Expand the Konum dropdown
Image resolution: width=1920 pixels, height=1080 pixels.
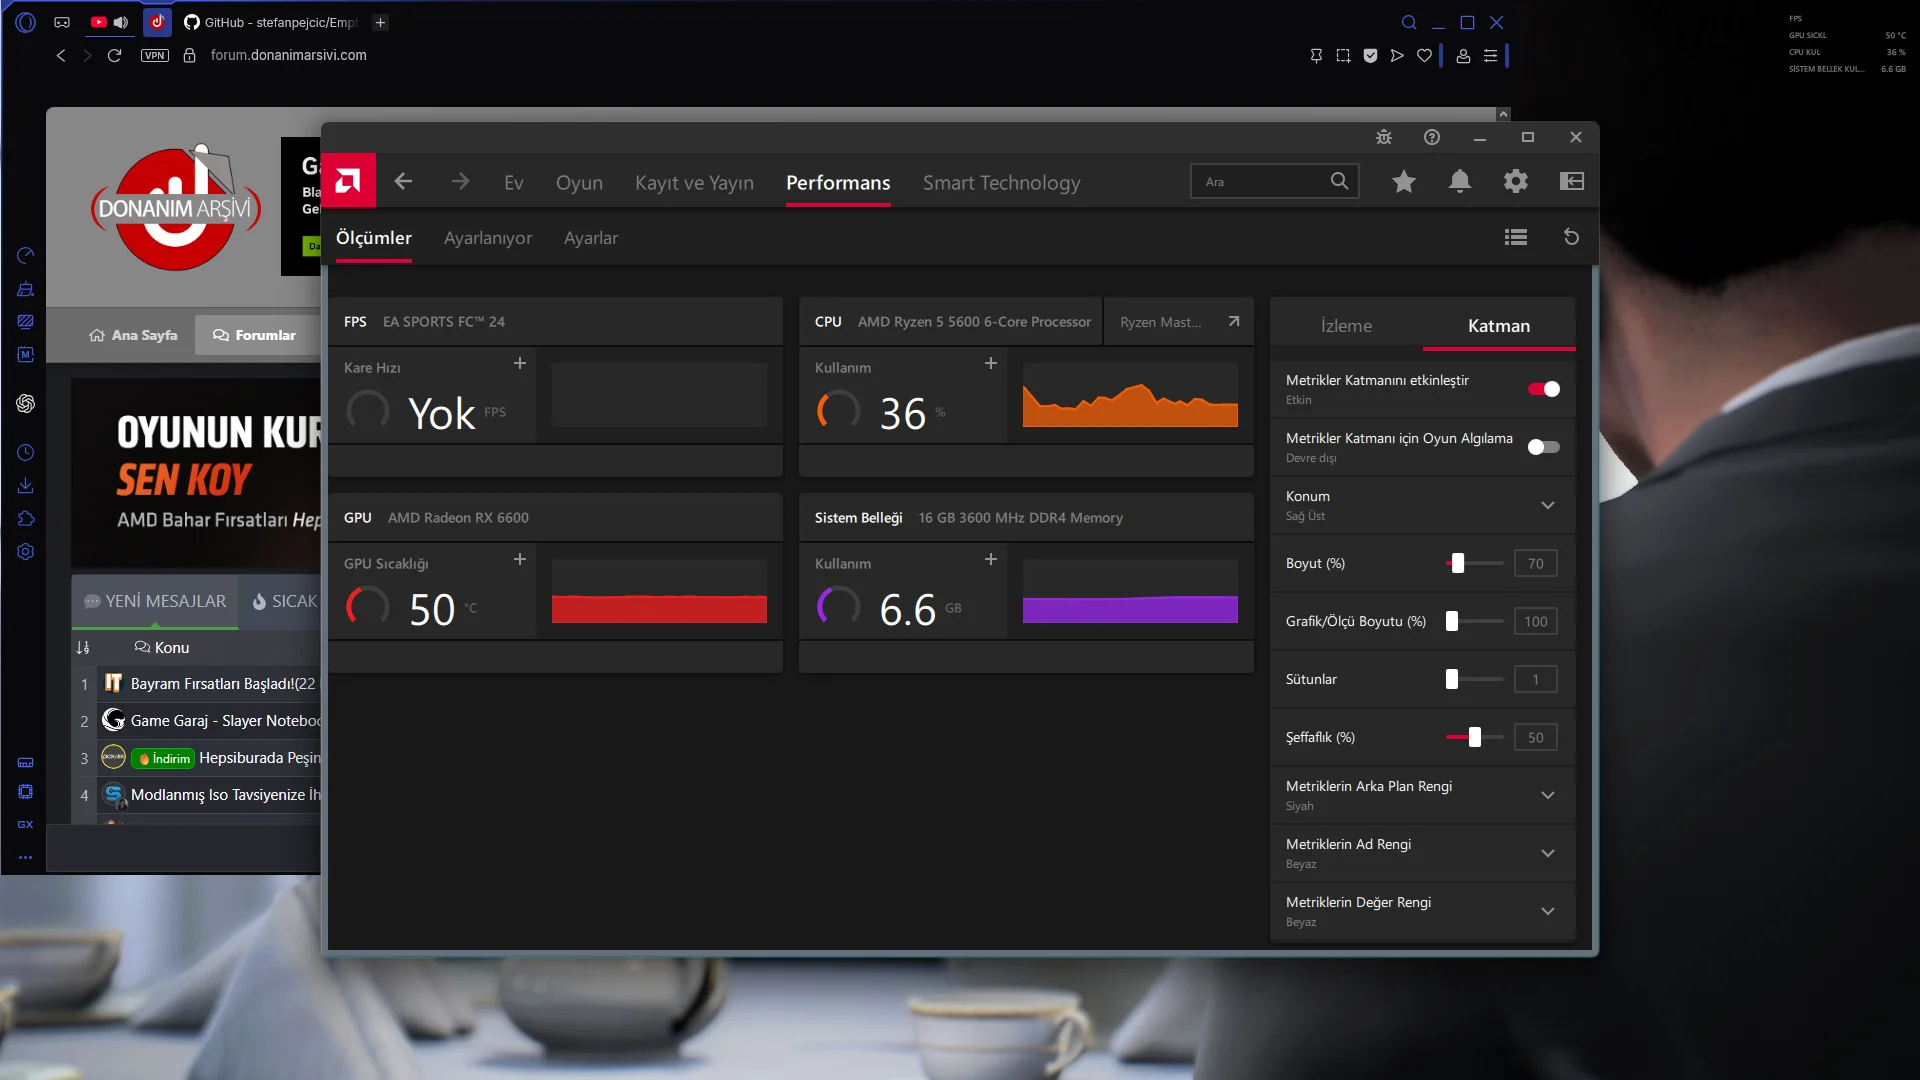pos(1548,505)
